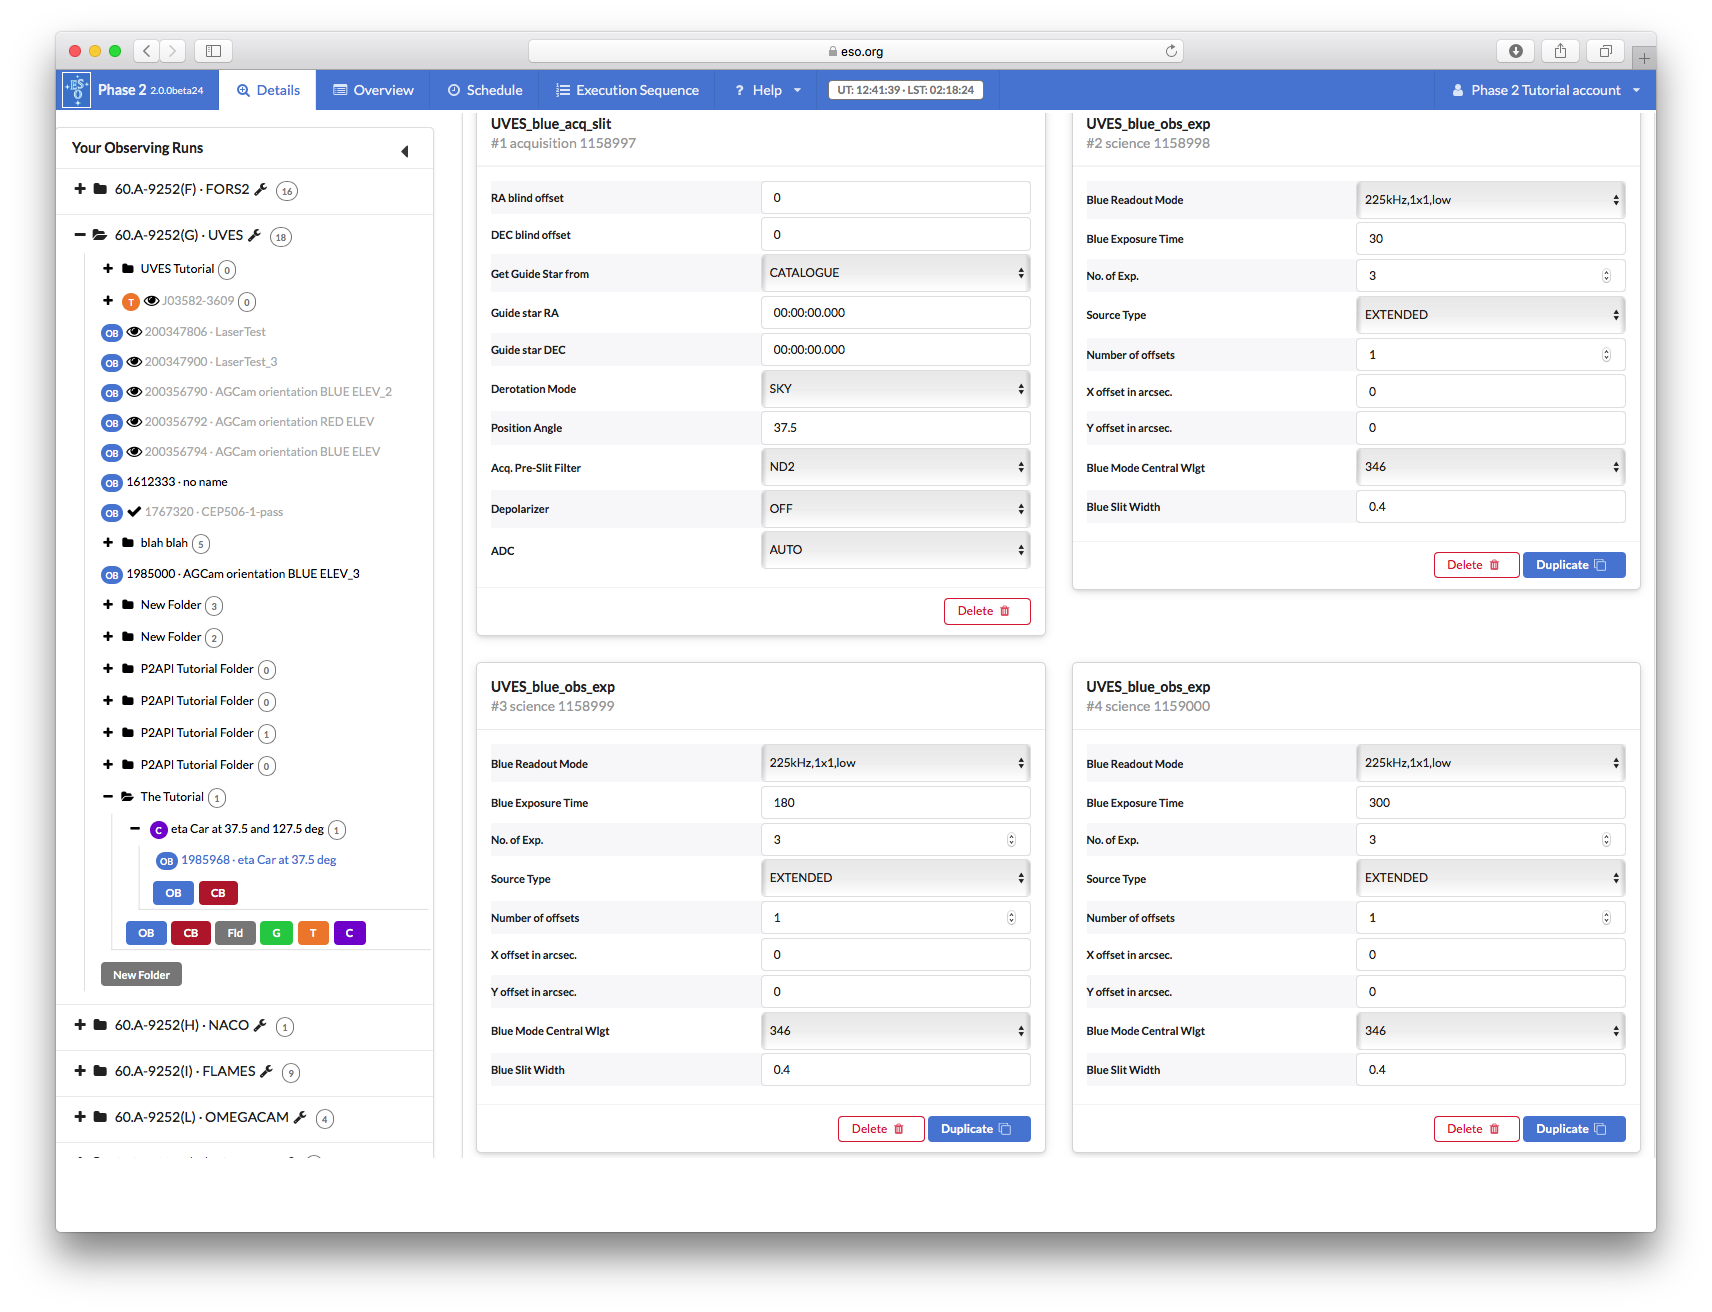Click the Safari forward arrow

173,51
